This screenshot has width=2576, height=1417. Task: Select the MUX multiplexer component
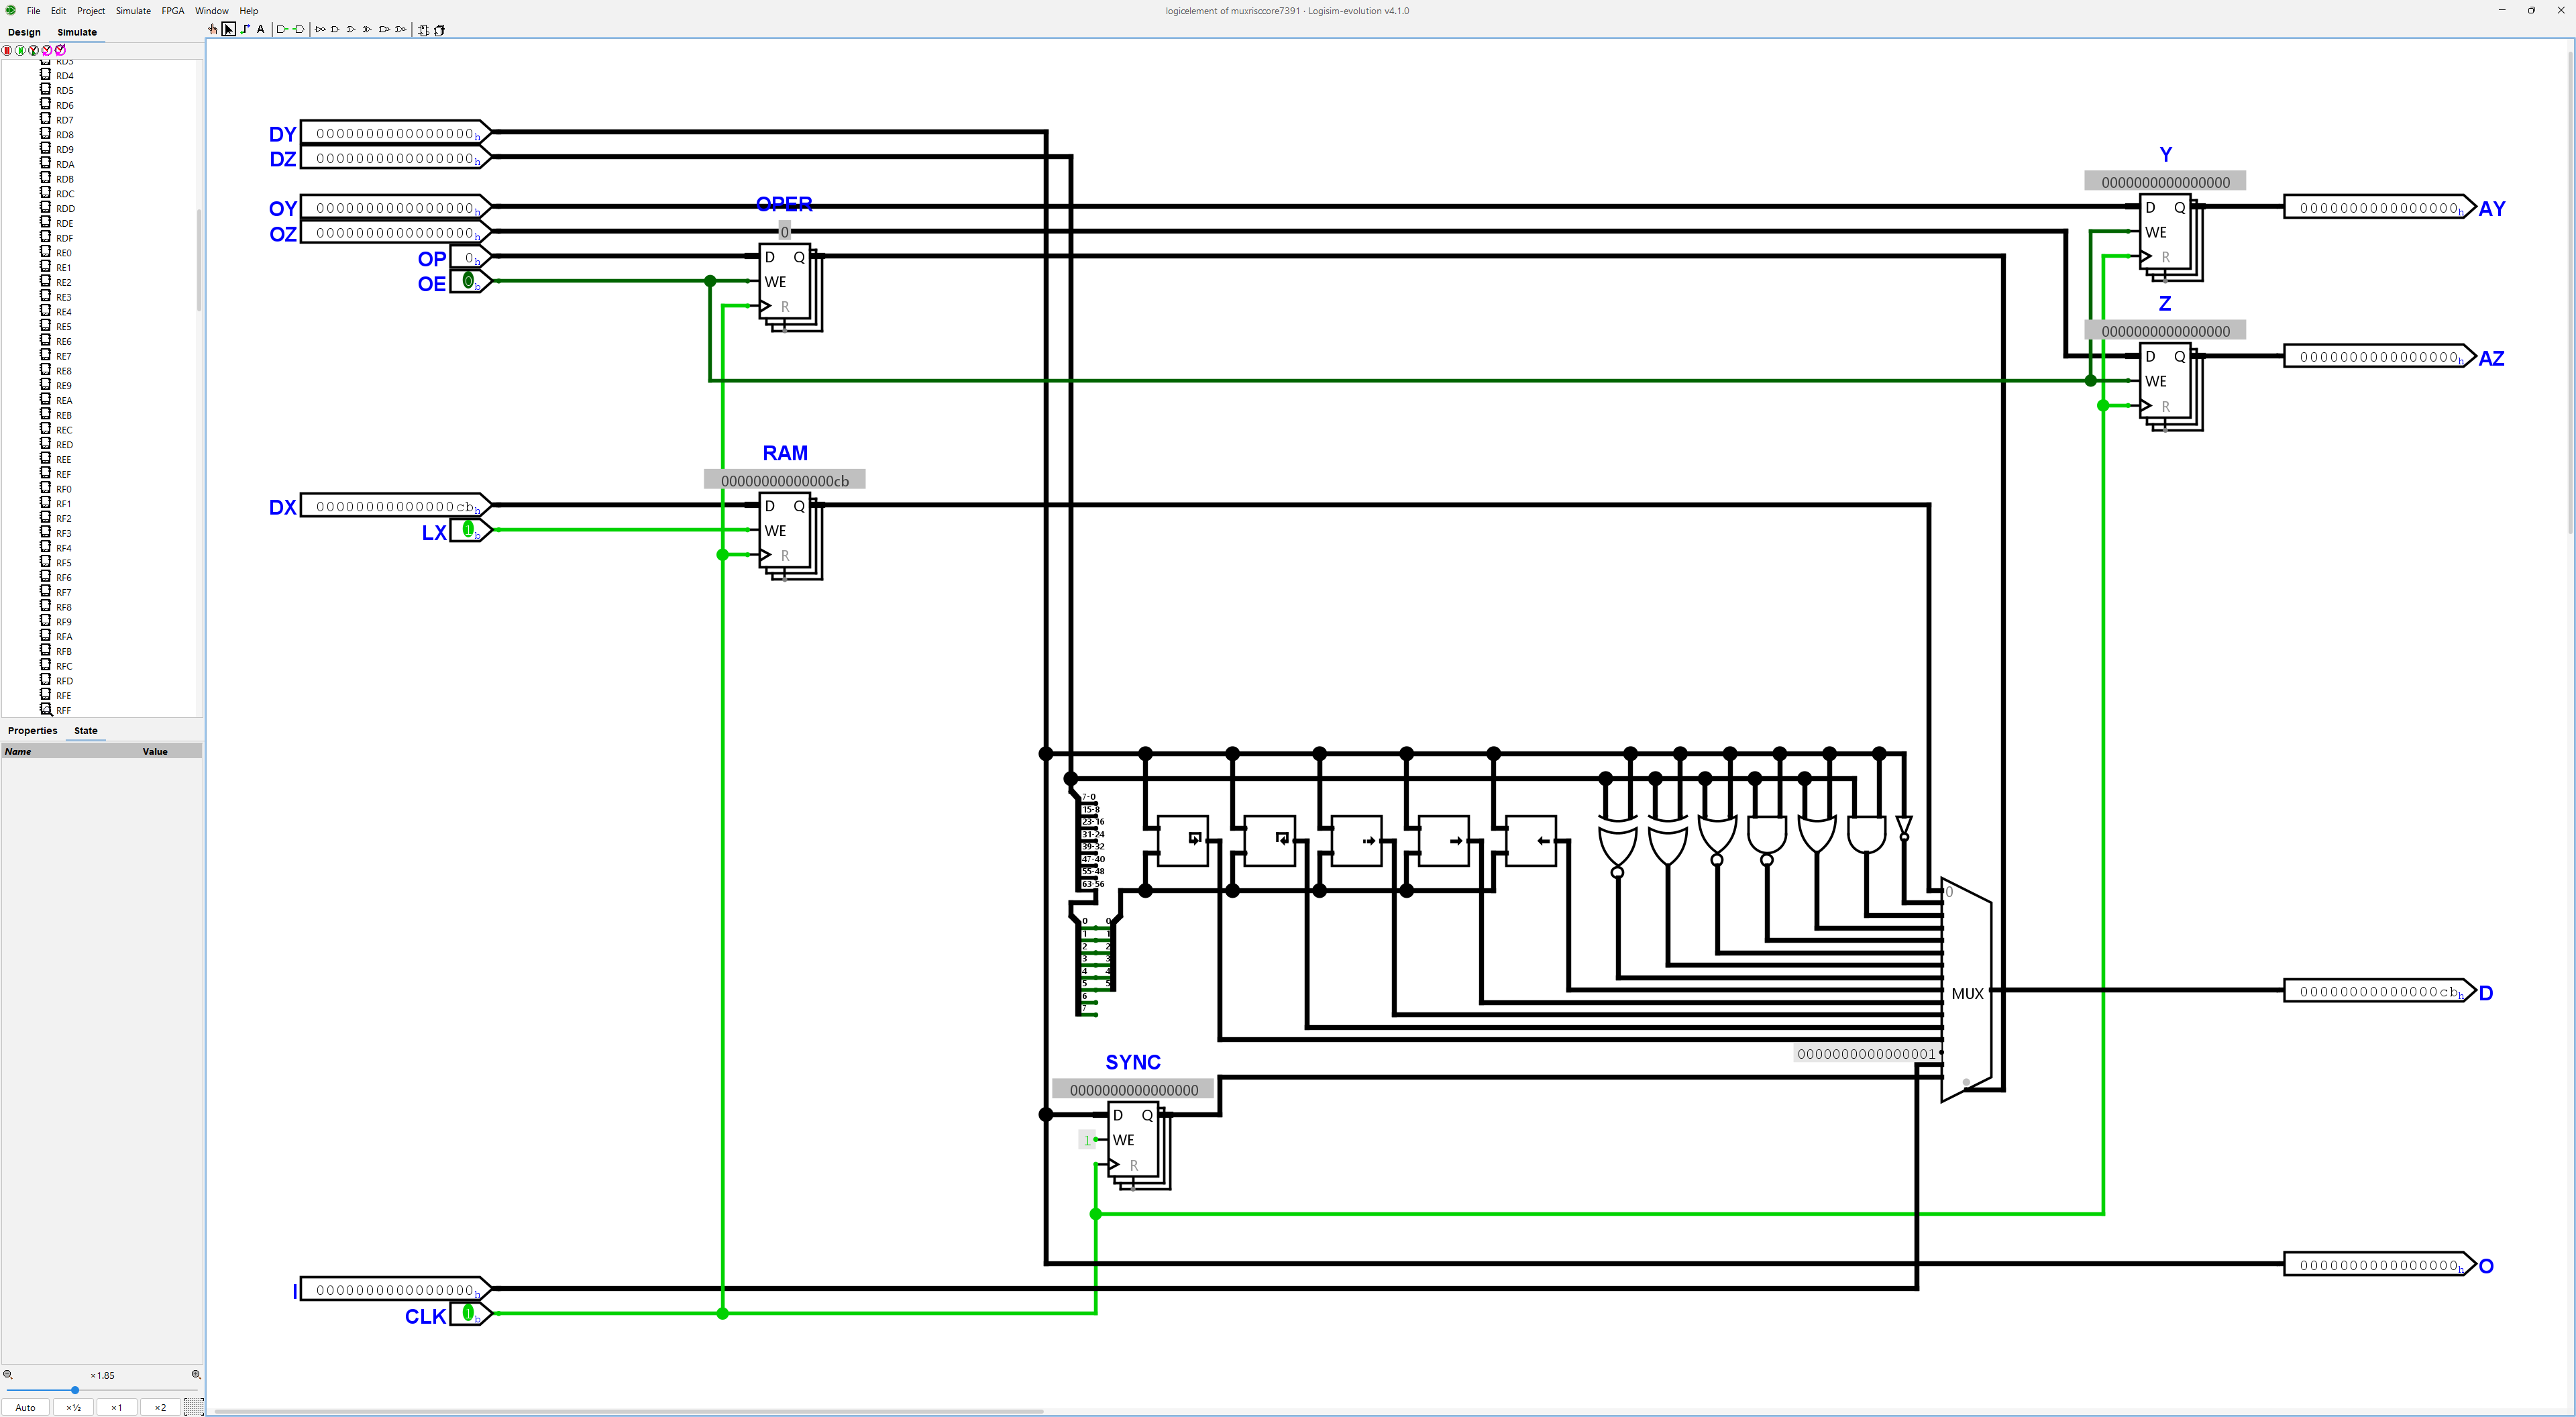coord(1966,991)
